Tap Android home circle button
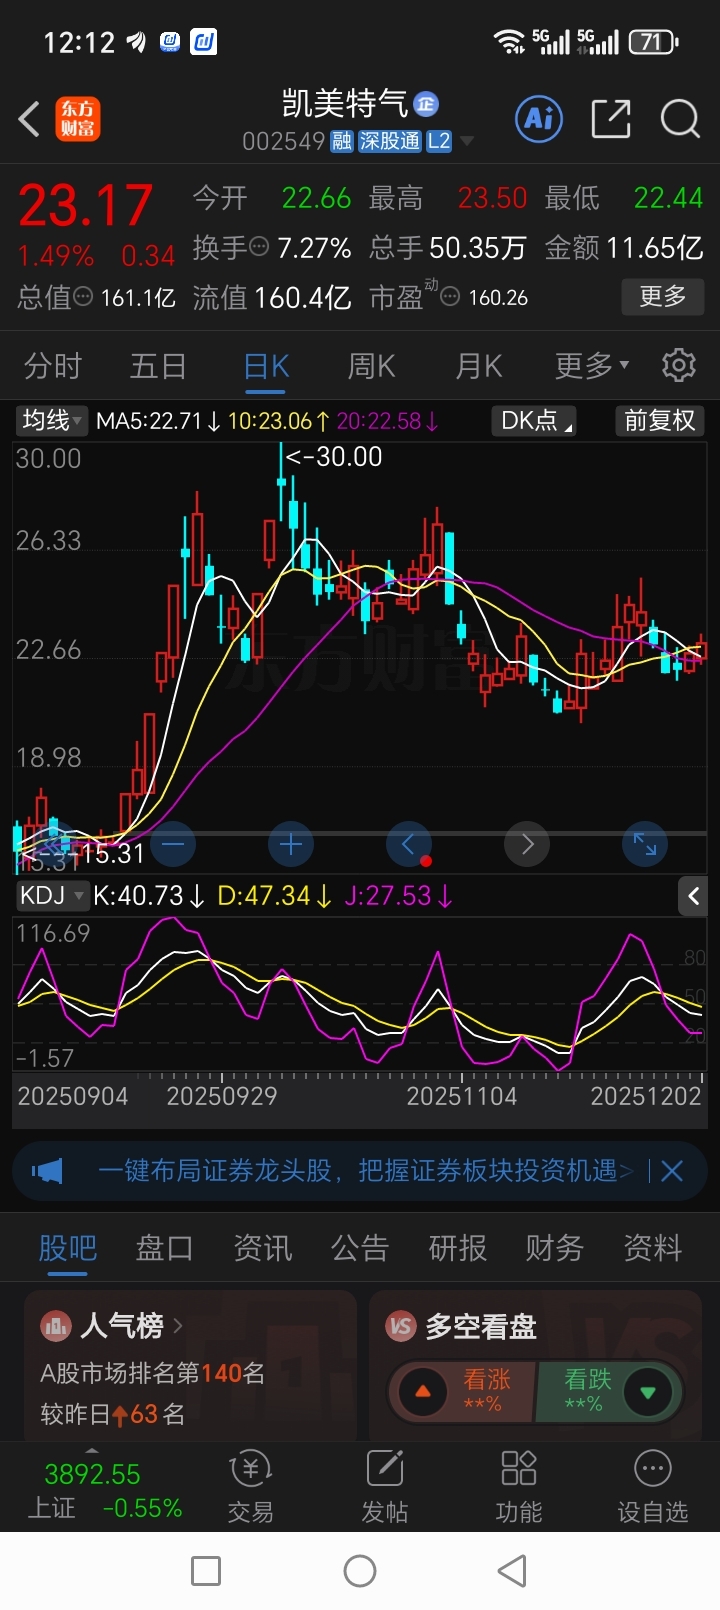The height and width of the screenshot is (1610, 720). 360,1571
